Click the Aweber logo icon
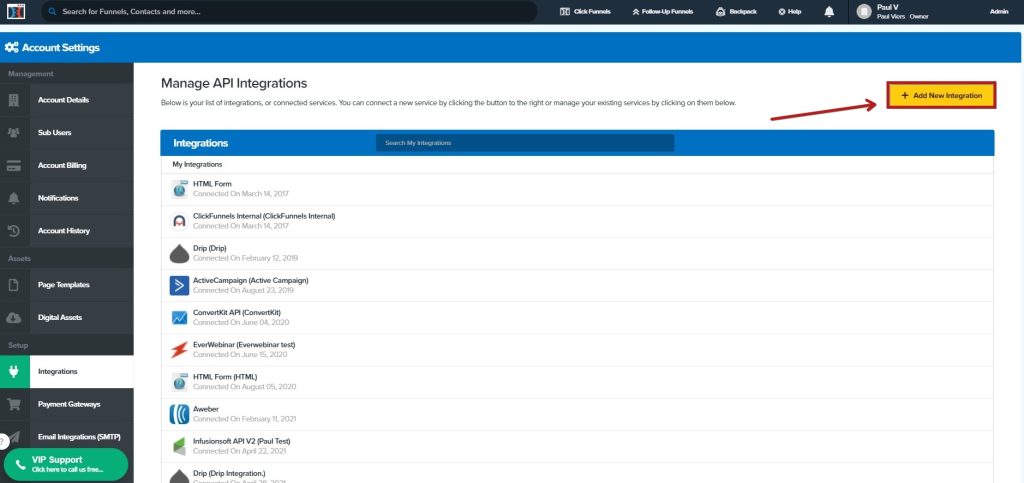The width and height of the screenshot is (1024, 483). (x=180, y=414)
